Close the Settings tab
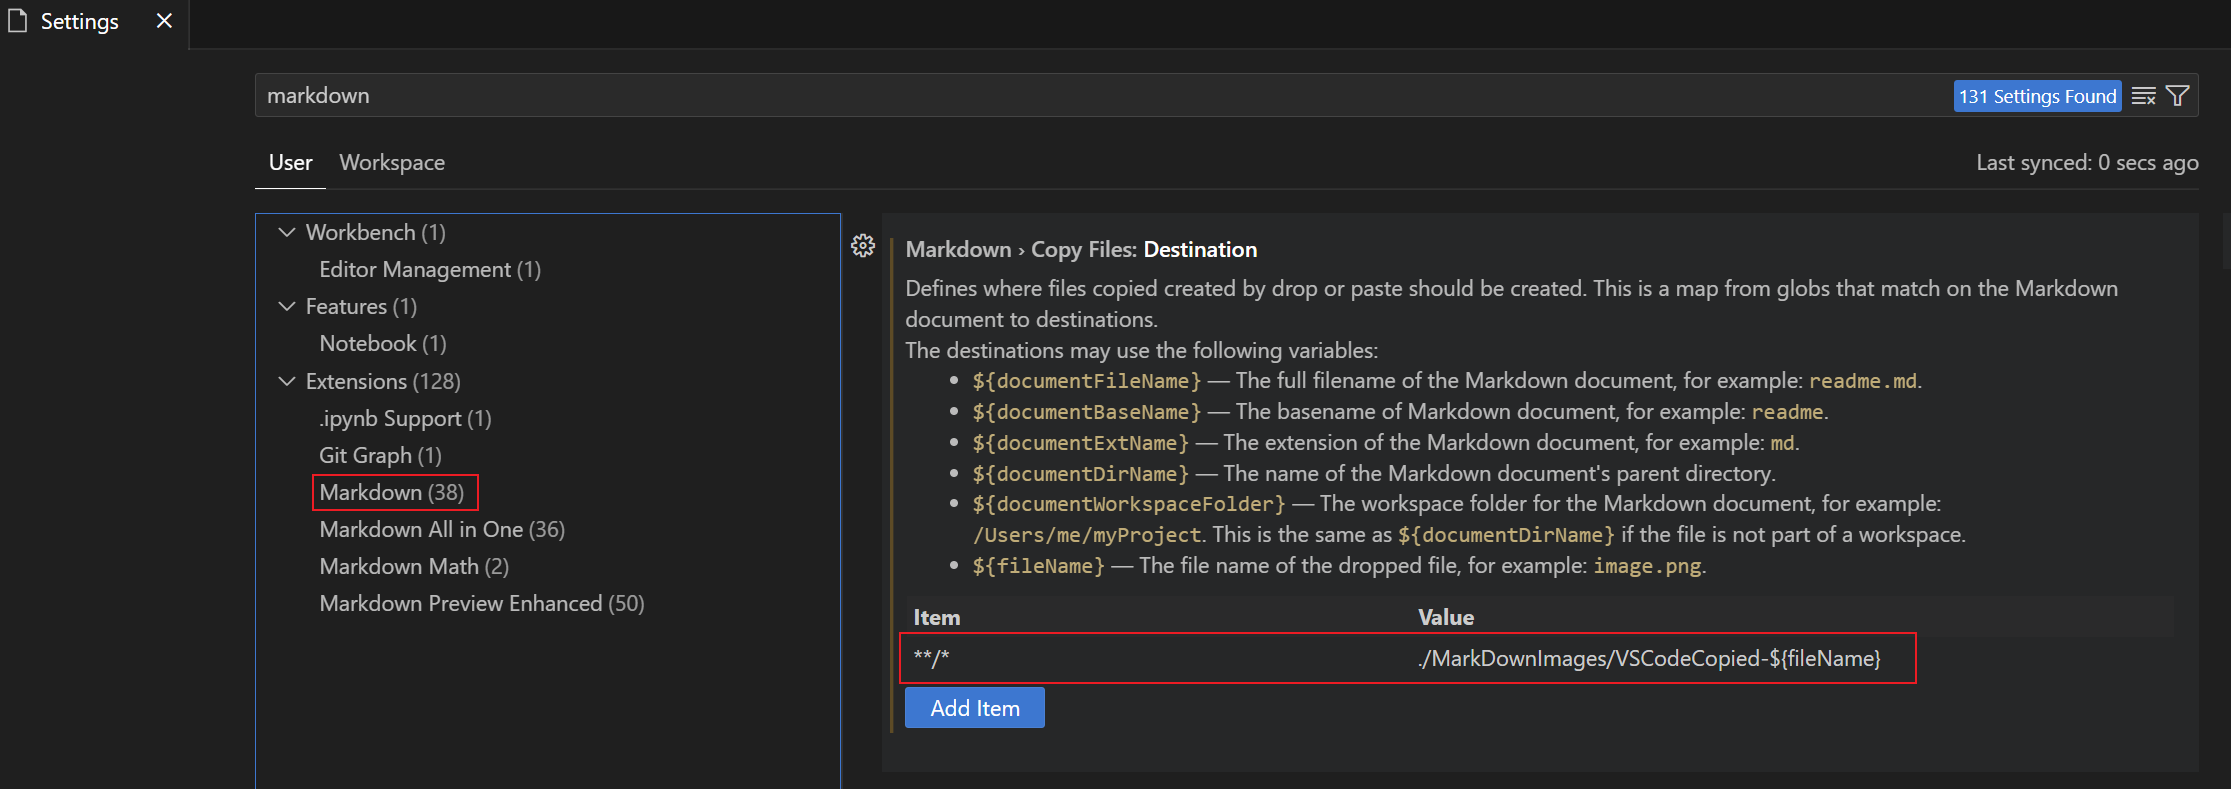2231x789 pixels. tap(165, 21)
